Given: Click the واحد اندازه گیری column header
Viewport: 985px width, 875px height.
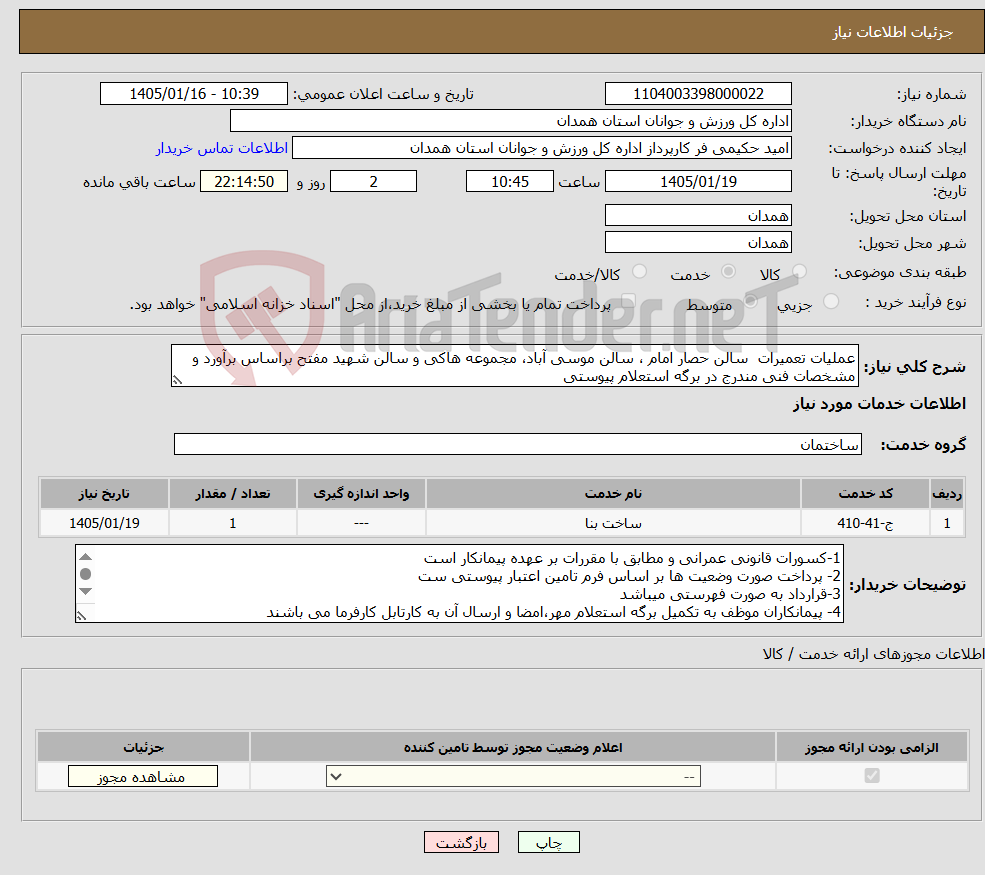Looking at the screenshot, I should click(361, 494).
